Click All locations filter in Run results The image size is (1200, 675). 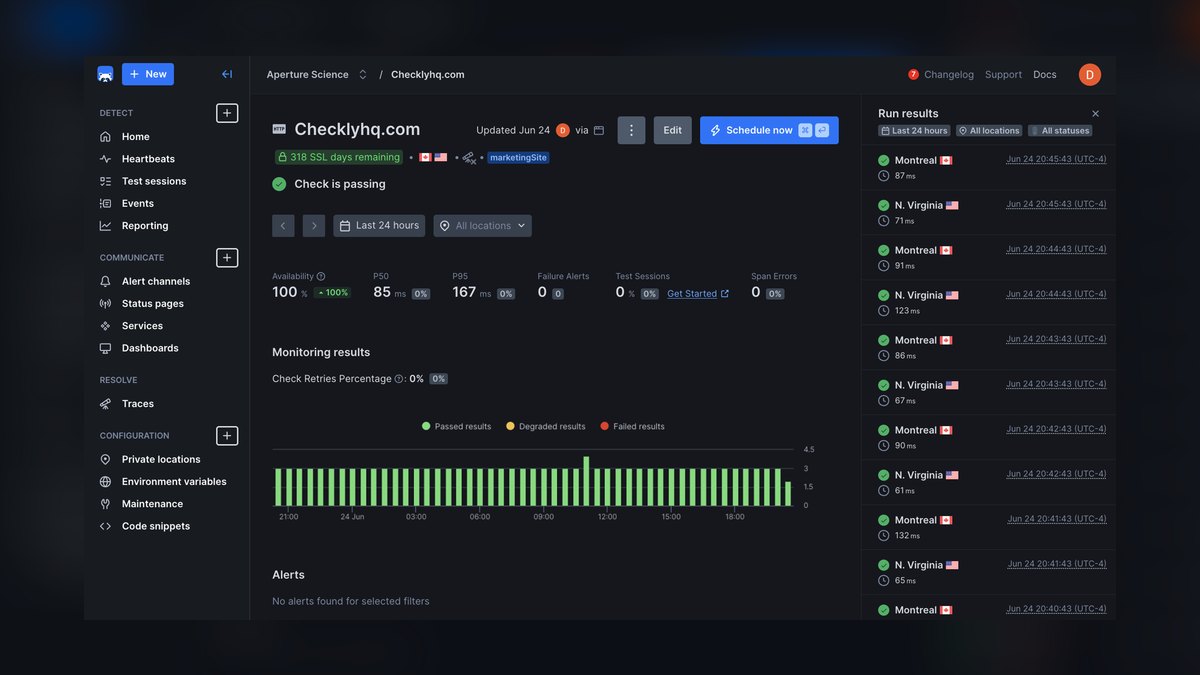pos(989,131)
